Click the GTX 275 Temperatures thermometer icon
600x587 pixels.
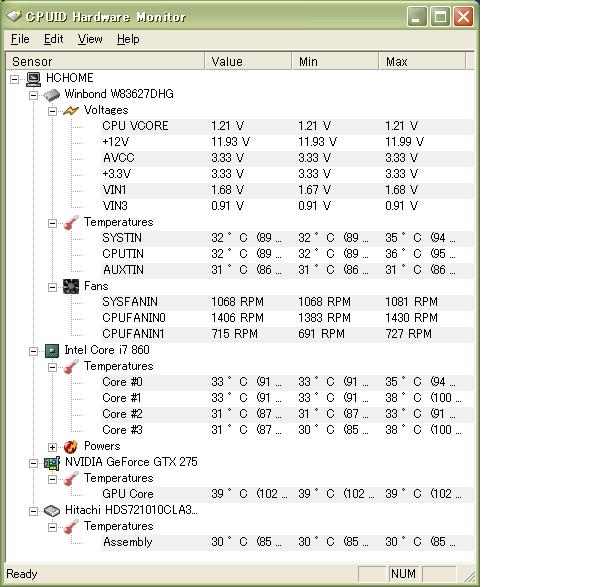[x=71, y=479]
